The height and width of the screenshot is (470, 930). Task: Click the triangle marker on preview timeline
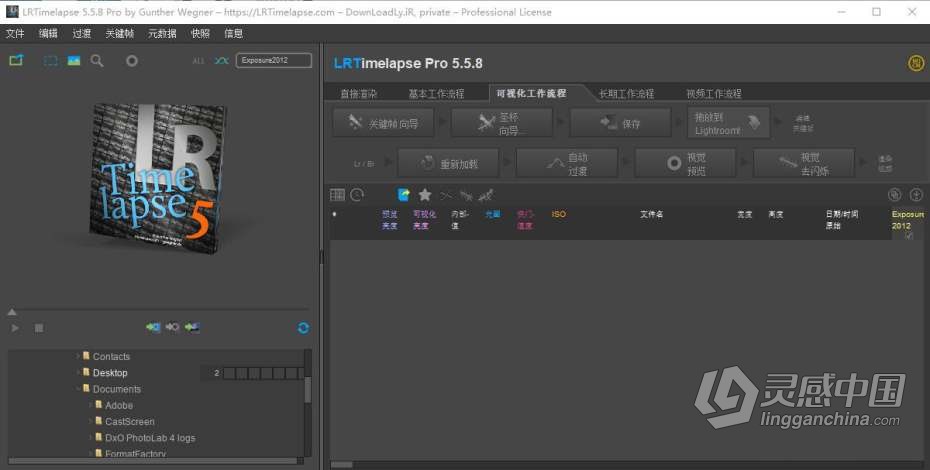(x=12, y=312)
